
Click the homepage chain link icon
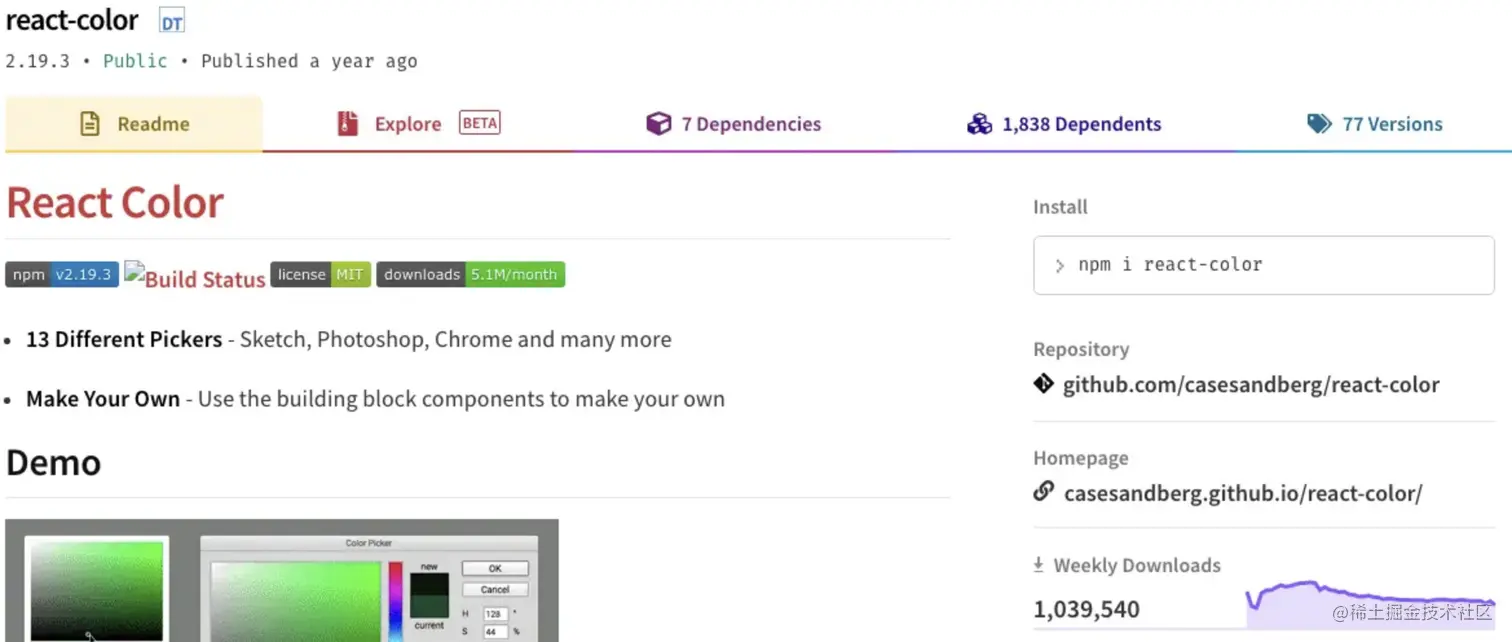[1044, 491]
